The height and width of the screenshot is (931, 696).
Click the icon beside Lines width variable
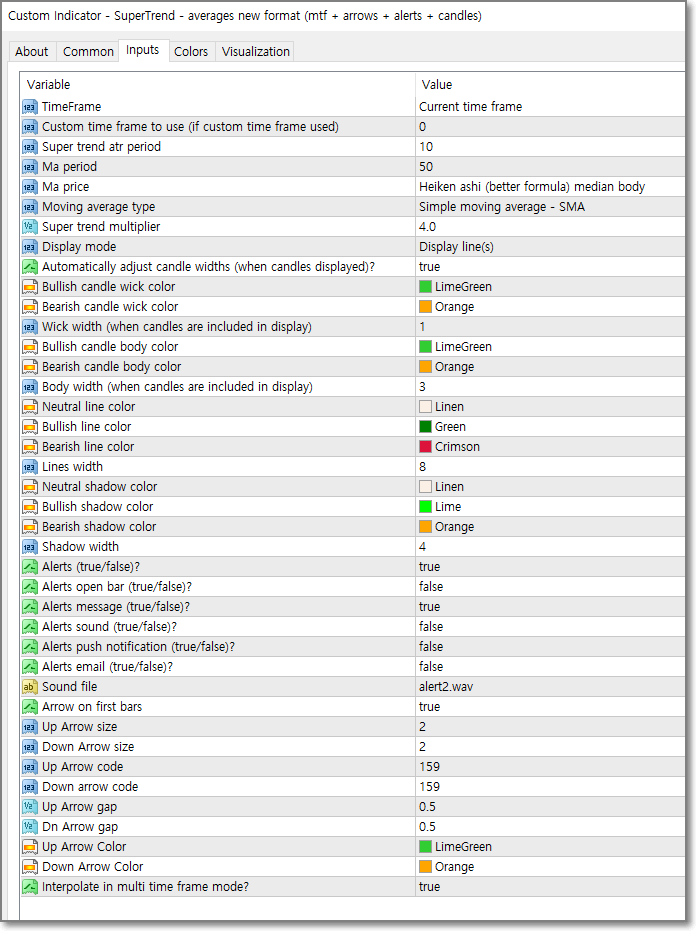pyautogui.click(x=30, y=467)
